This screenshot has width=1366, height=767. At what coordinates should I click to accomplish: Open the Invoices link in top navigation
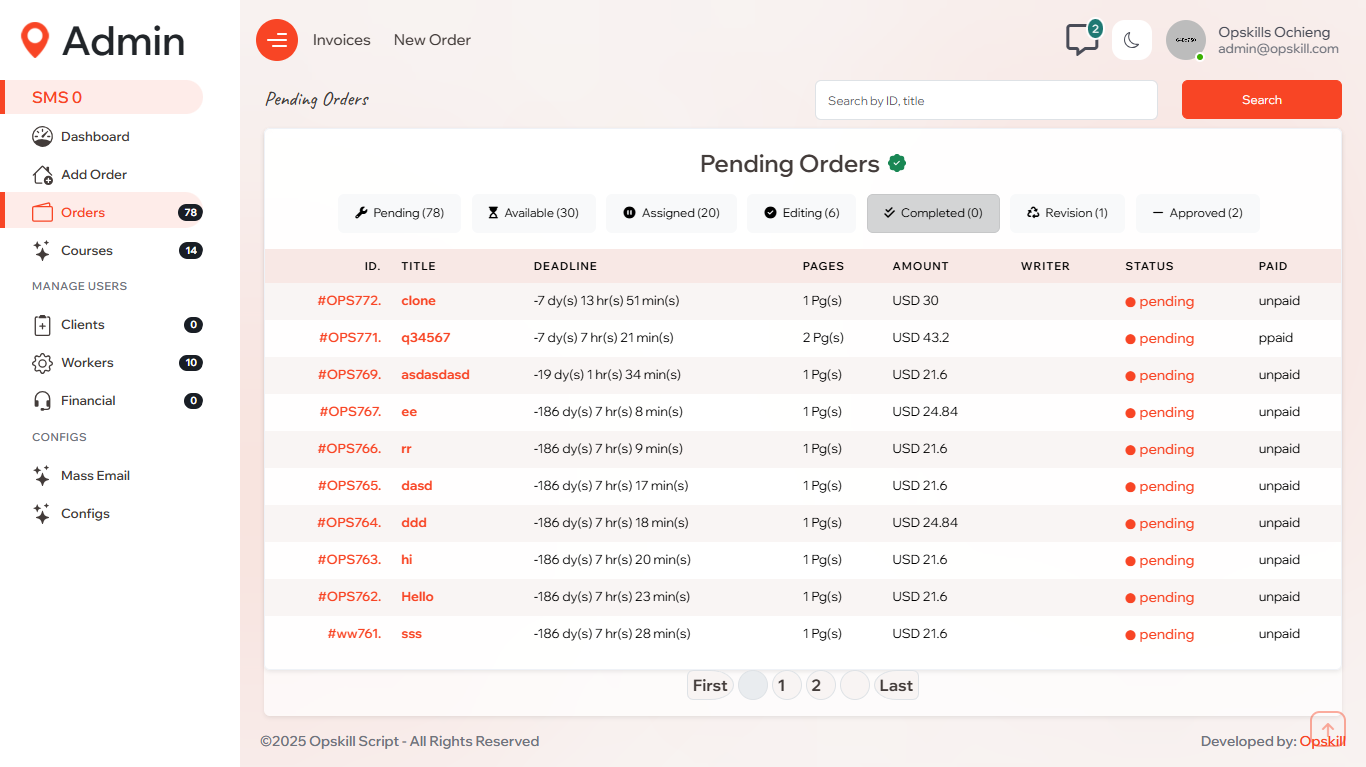(x=341, y=40)
